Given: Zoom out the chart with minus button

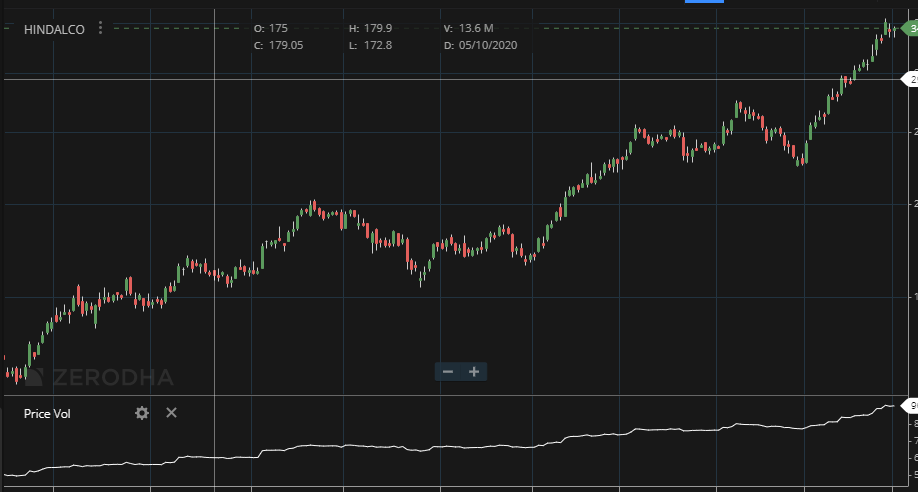Looking at the screenshot, I should tap(448, 371).
